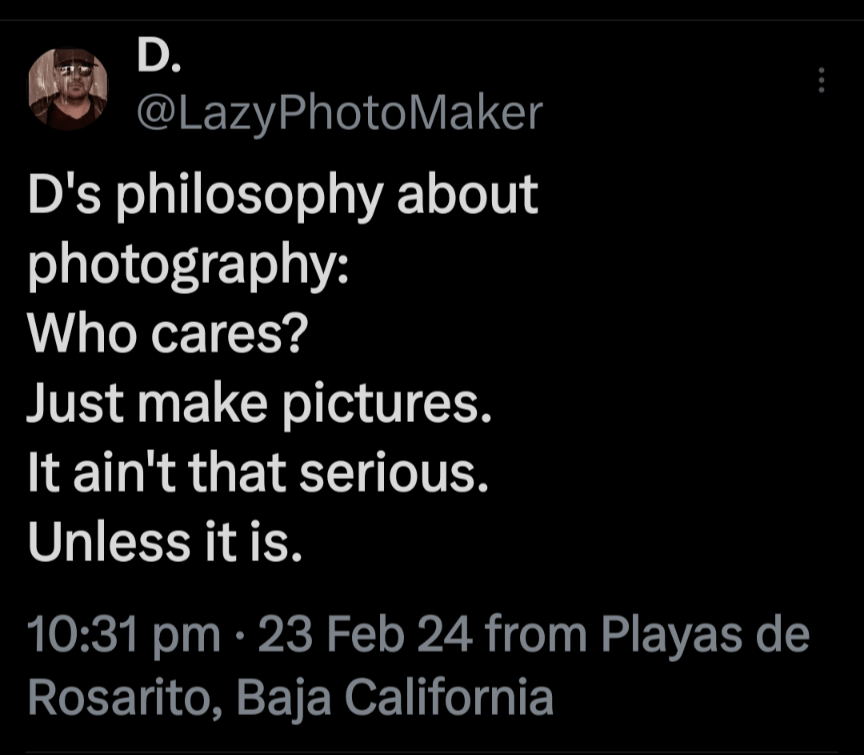Open the three-dot more options menu
The height and width of the screenshot is (755, 864).
coord(822,80)
